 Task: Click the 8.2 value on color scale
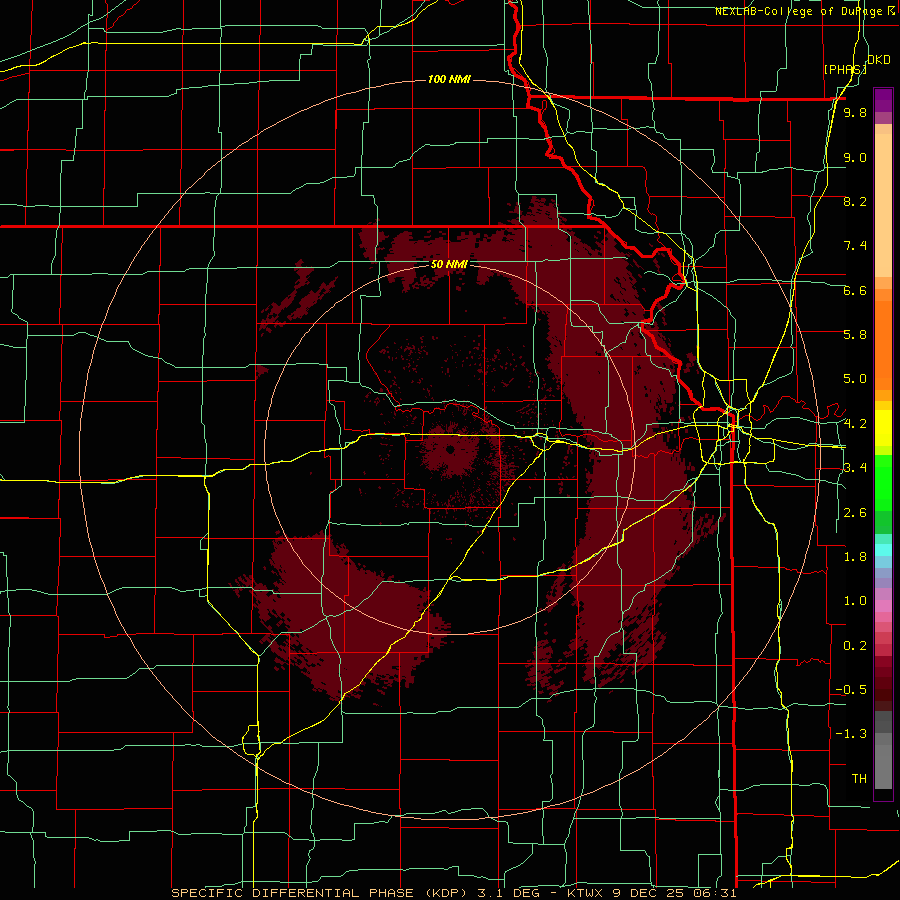[855, 201]
